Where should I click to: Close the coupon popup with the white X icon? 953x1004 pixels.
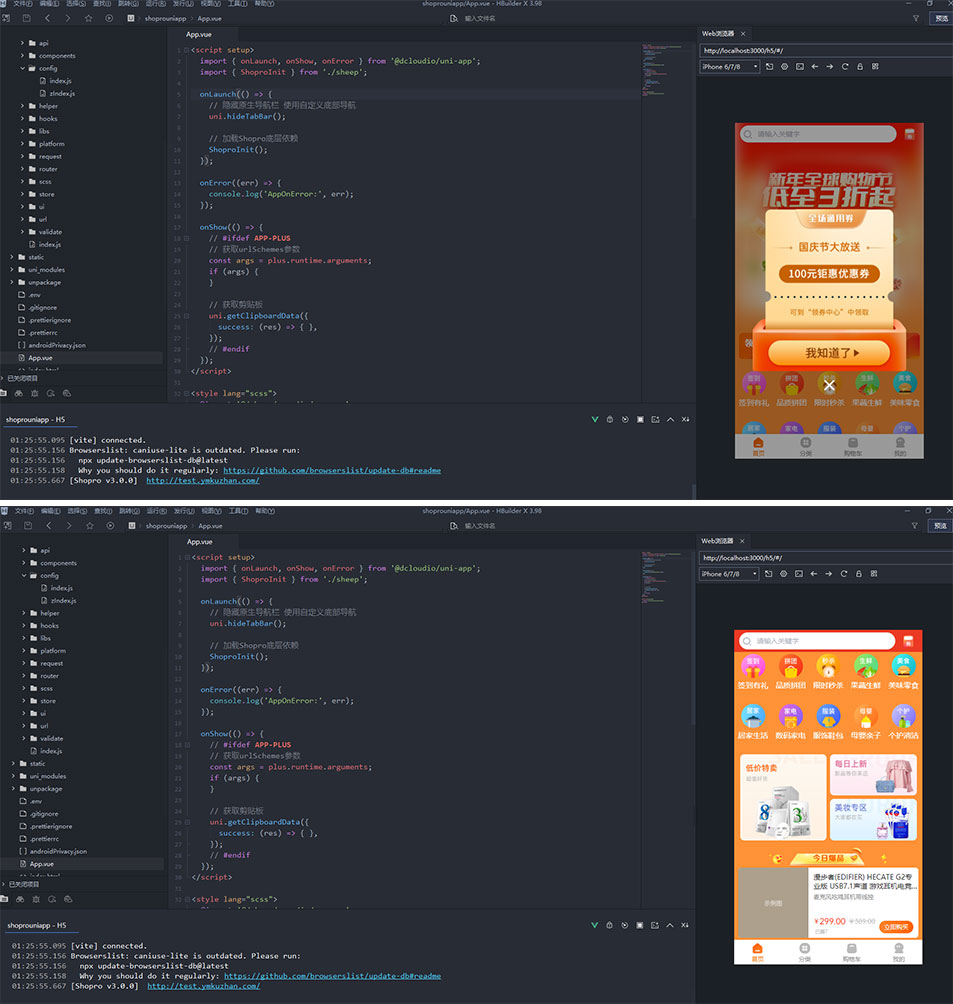coord(828,385)
